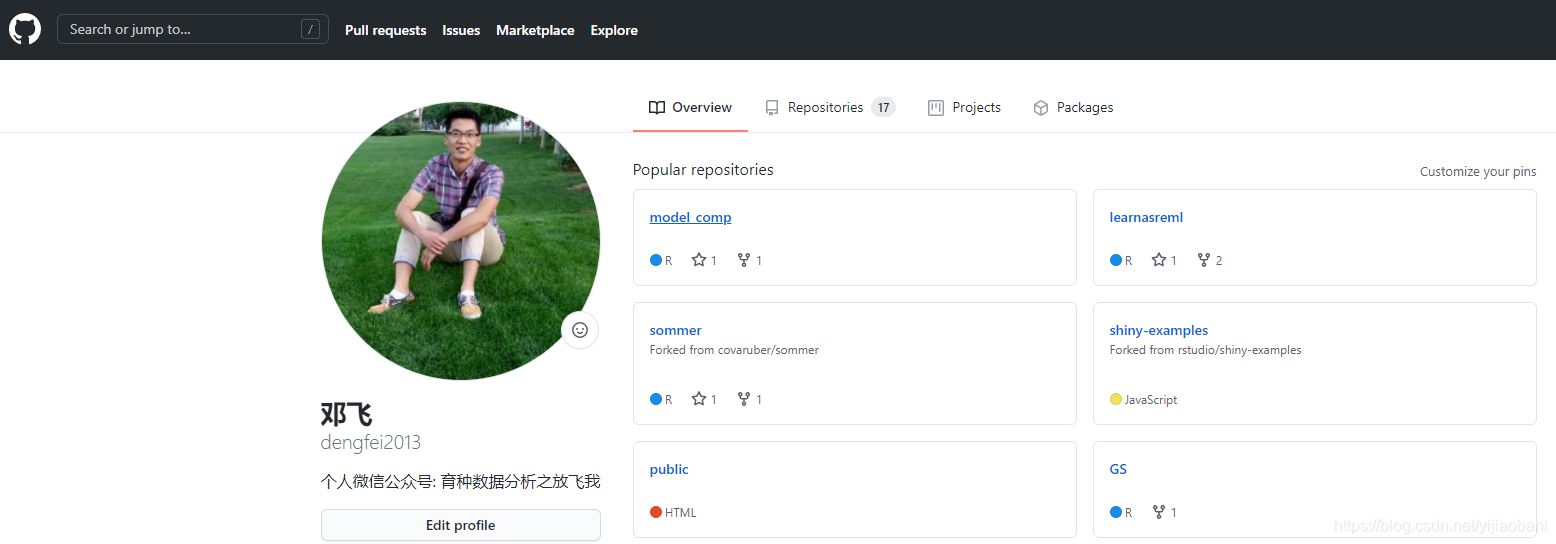The width and height of the screenshot is (1556, 544).
Task: Click the fork count on GS
Action: [x=1164, y=512]
